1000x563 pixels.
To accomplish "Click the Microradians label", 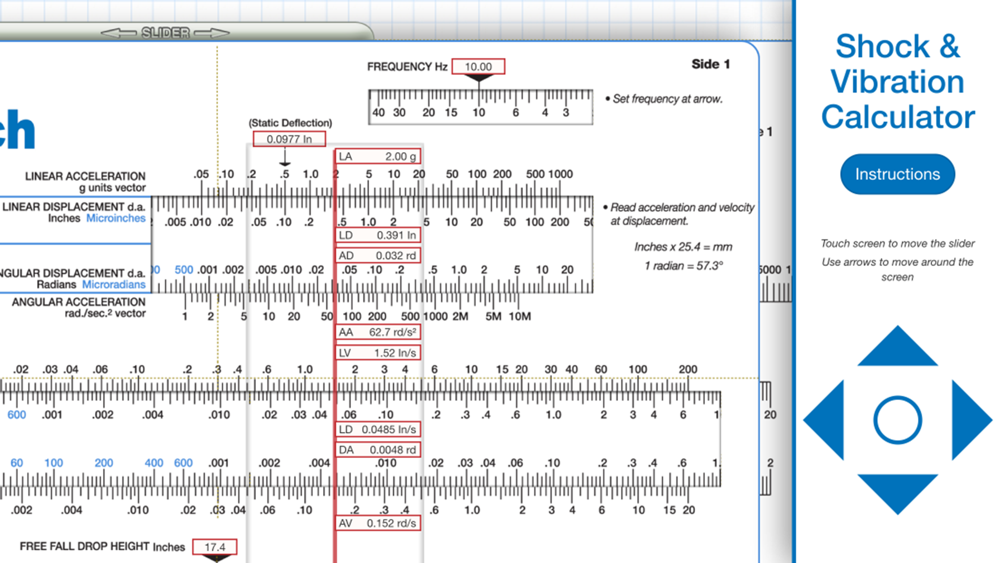I will (114, 284).
